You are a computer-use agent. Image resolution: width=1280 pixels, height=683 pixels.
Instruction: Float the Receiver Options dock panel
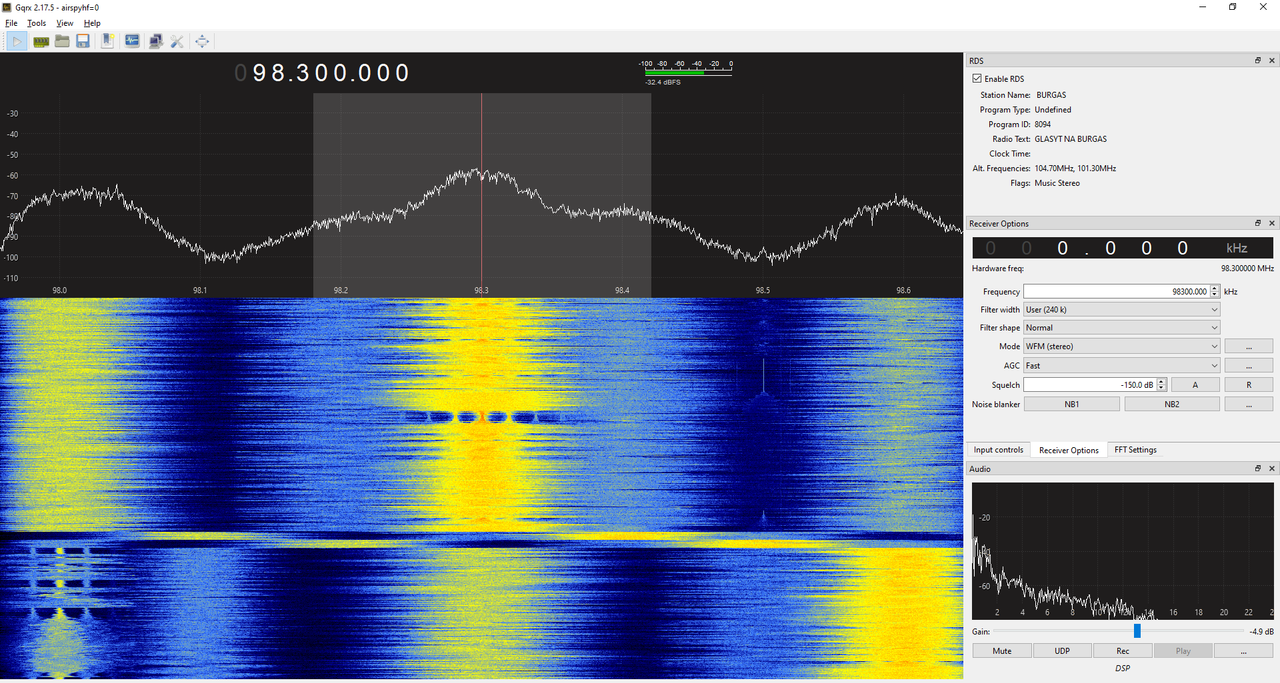click(x=1258, y=224)
